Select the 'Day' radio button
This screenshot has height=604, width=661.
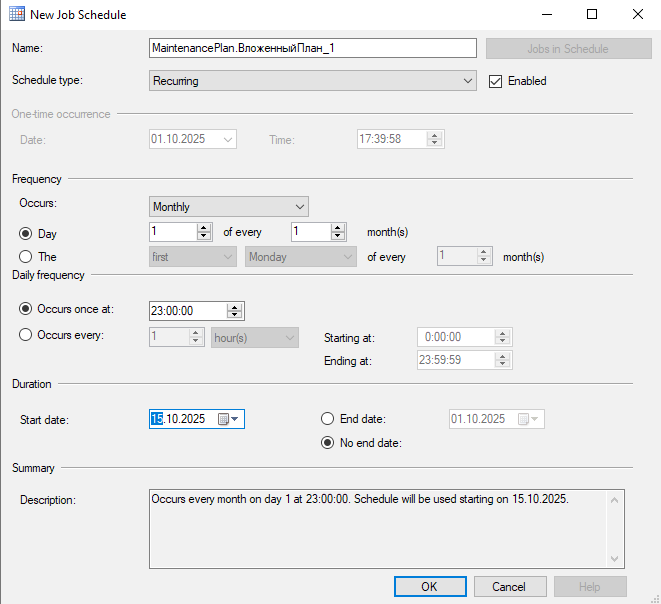[26, 233]
